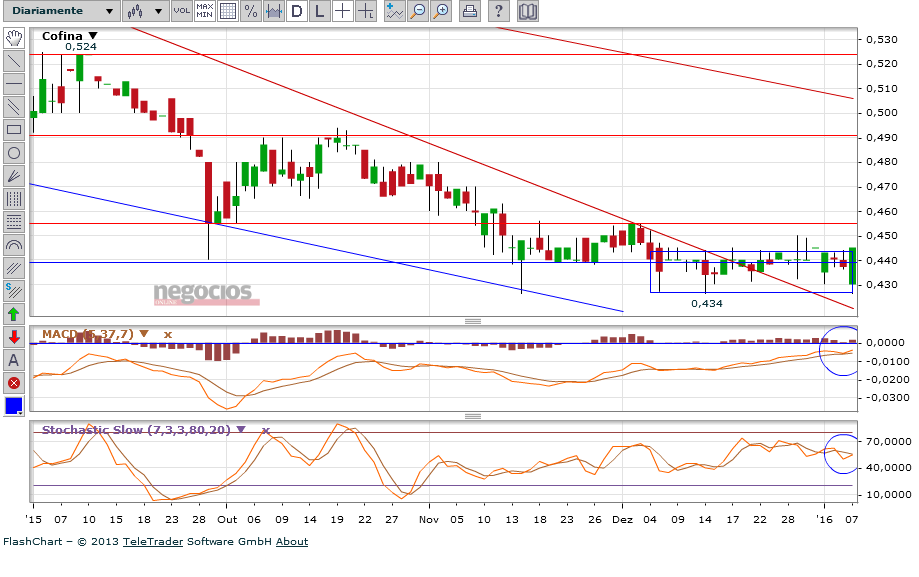Click the 0,434 low price label
The image size is (919, 577).
point(707,303)
